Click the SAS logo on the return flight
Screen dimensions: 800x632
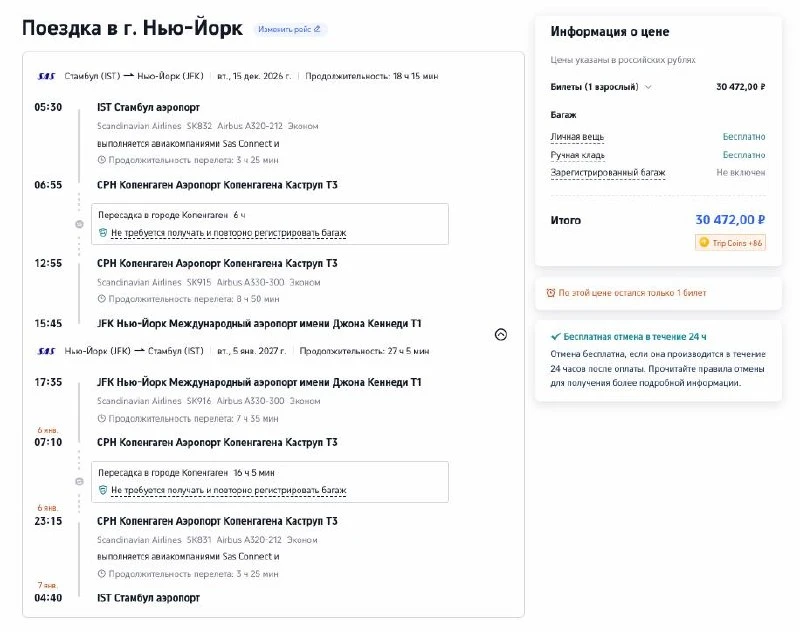pos(46,351)
